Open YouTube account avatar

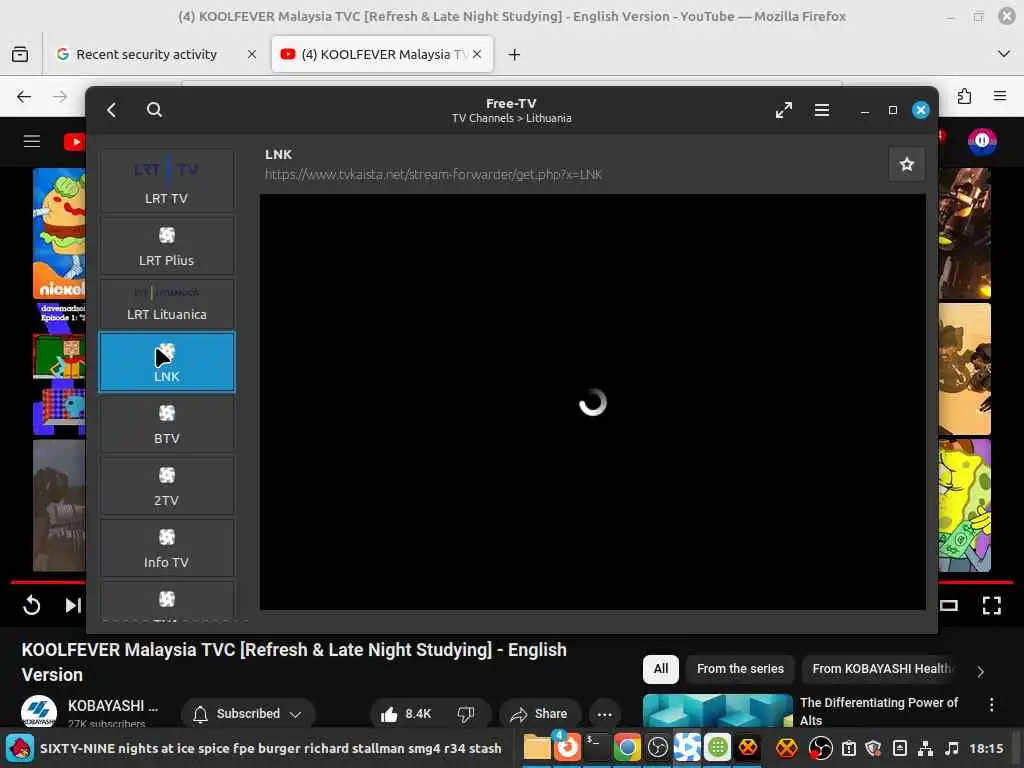click(x=982, y=141)
